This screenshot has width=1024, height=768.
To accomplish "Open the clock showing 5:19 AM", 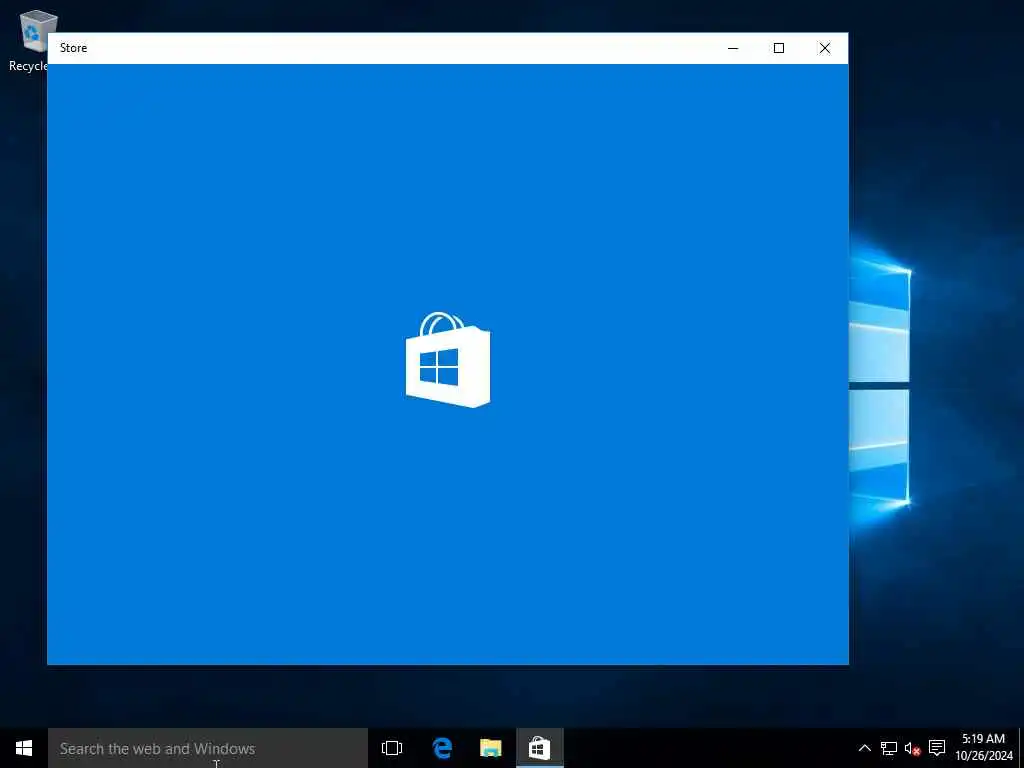I will [x=984, y=748].
